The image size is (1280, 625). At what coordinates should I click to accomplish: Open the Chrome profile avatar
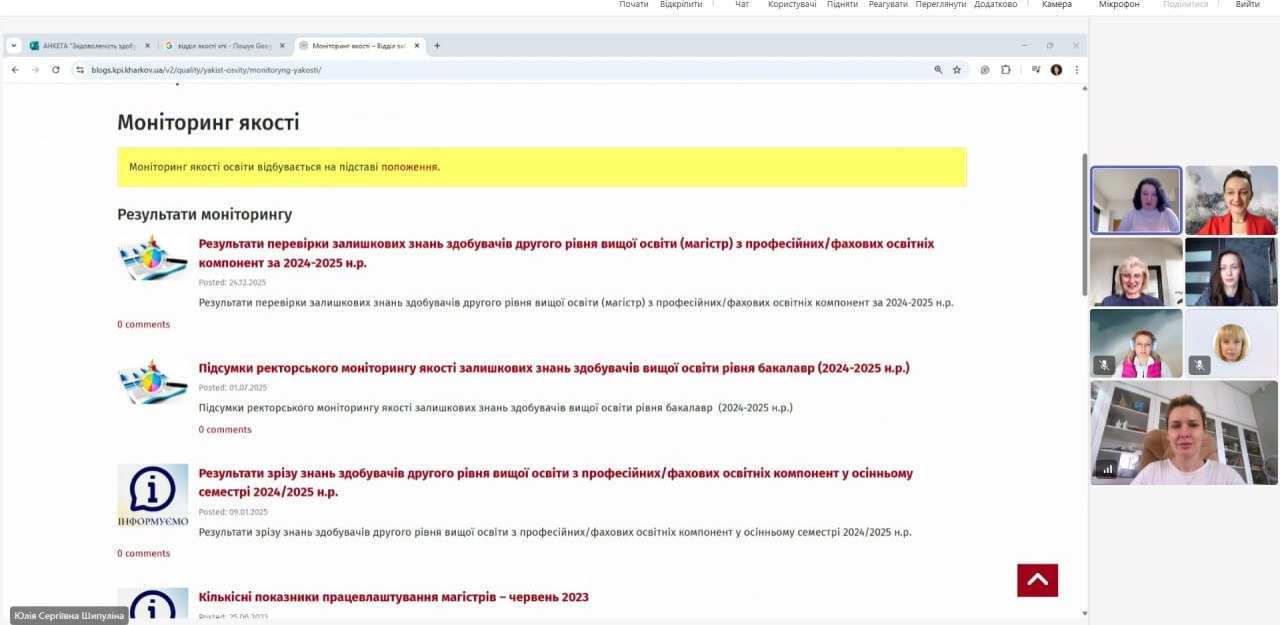click(x=1056, y=70)
